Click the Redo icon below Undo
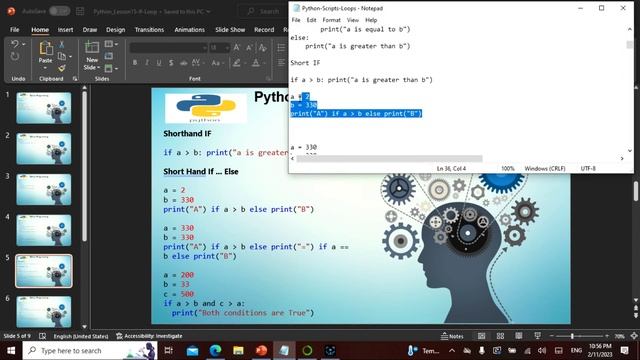The height and width of the screenshot is (360, 640). click(x=15, y=56)
